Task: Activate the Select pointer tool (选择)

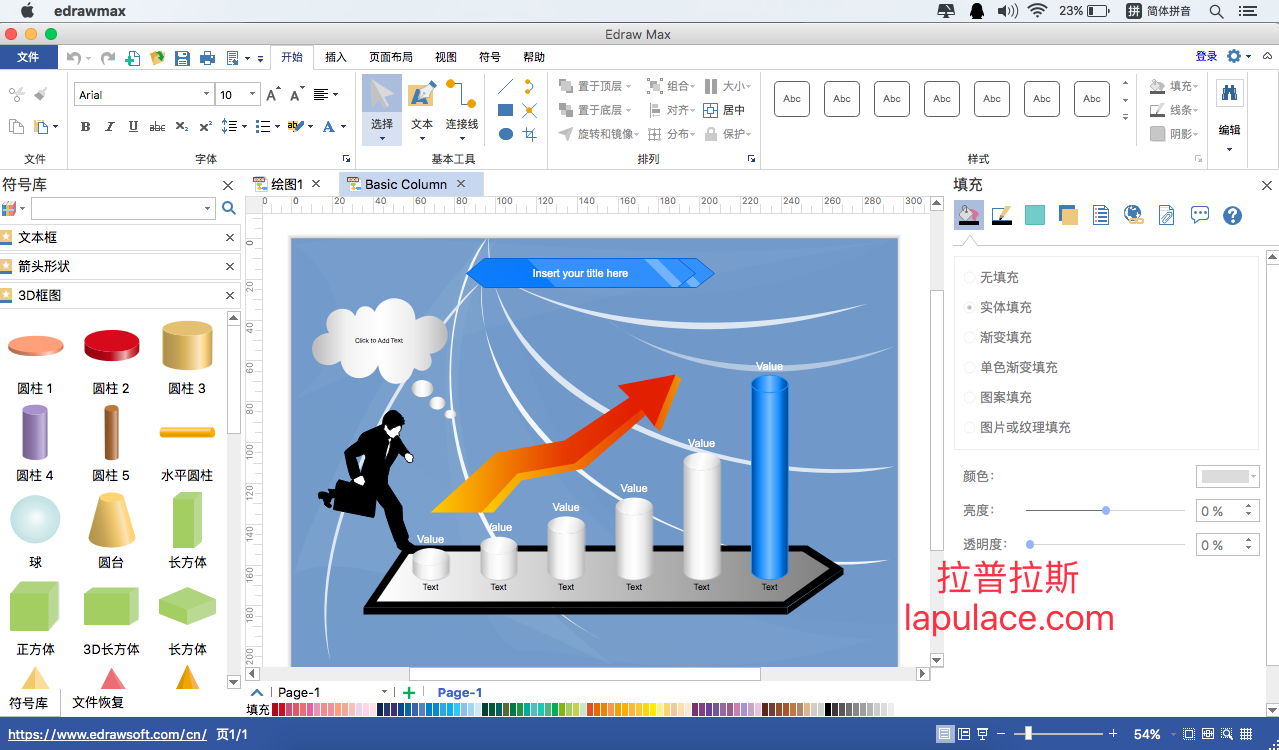Action: (x=382, y=108)
